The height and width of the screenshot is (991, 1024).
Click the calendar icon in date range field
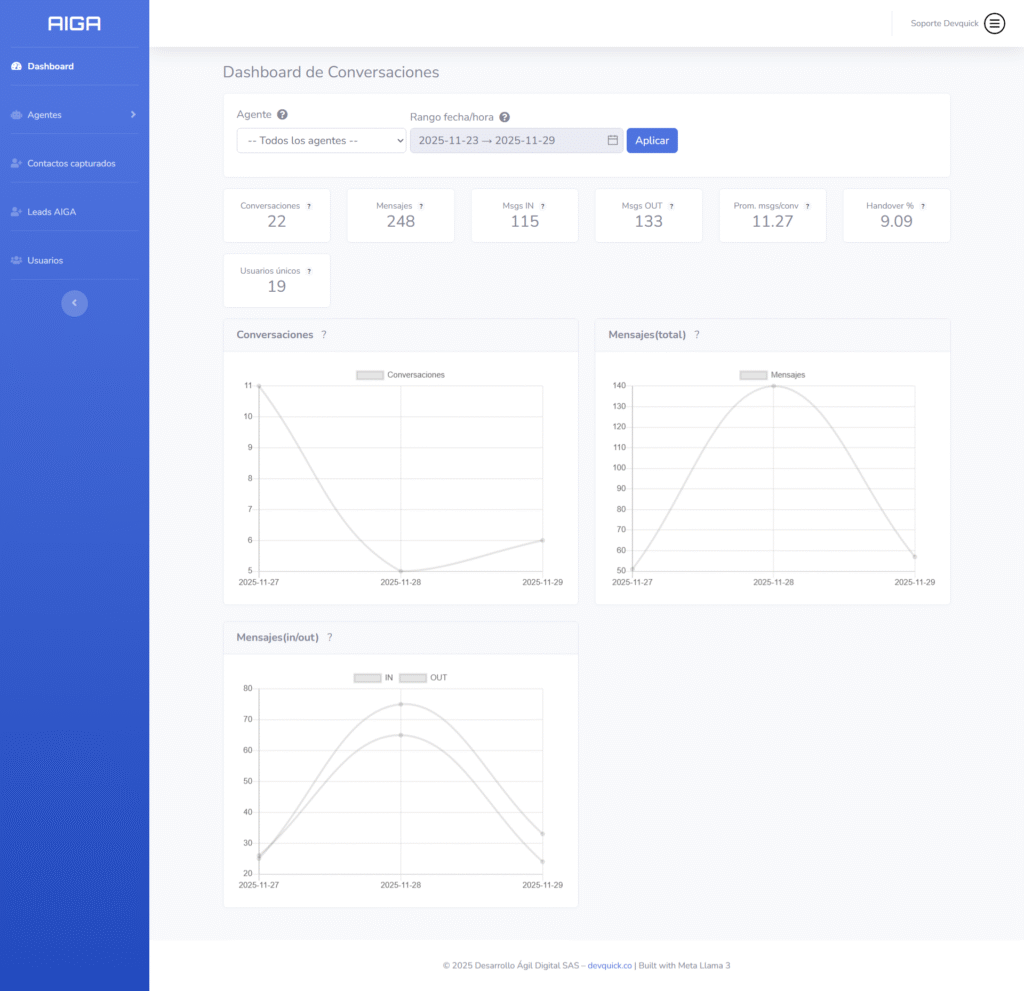612,141
